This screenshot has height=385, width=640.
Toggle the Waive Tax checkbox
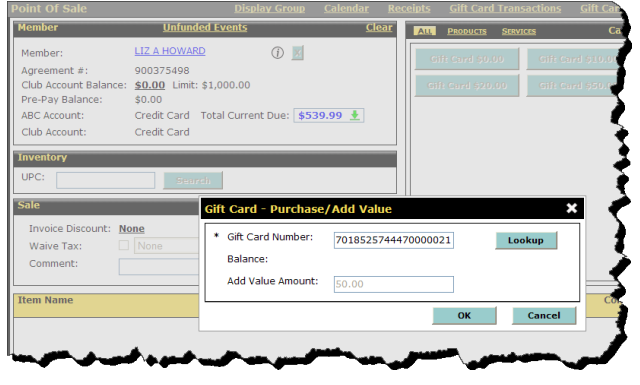coord(124,245)
